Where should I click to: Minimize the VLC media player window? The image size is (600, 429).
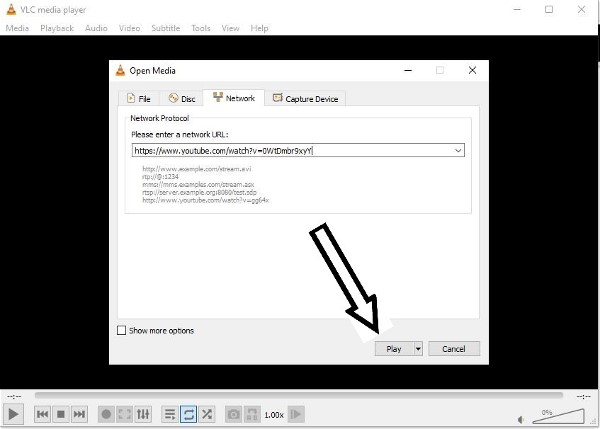[x=517, y=9]
